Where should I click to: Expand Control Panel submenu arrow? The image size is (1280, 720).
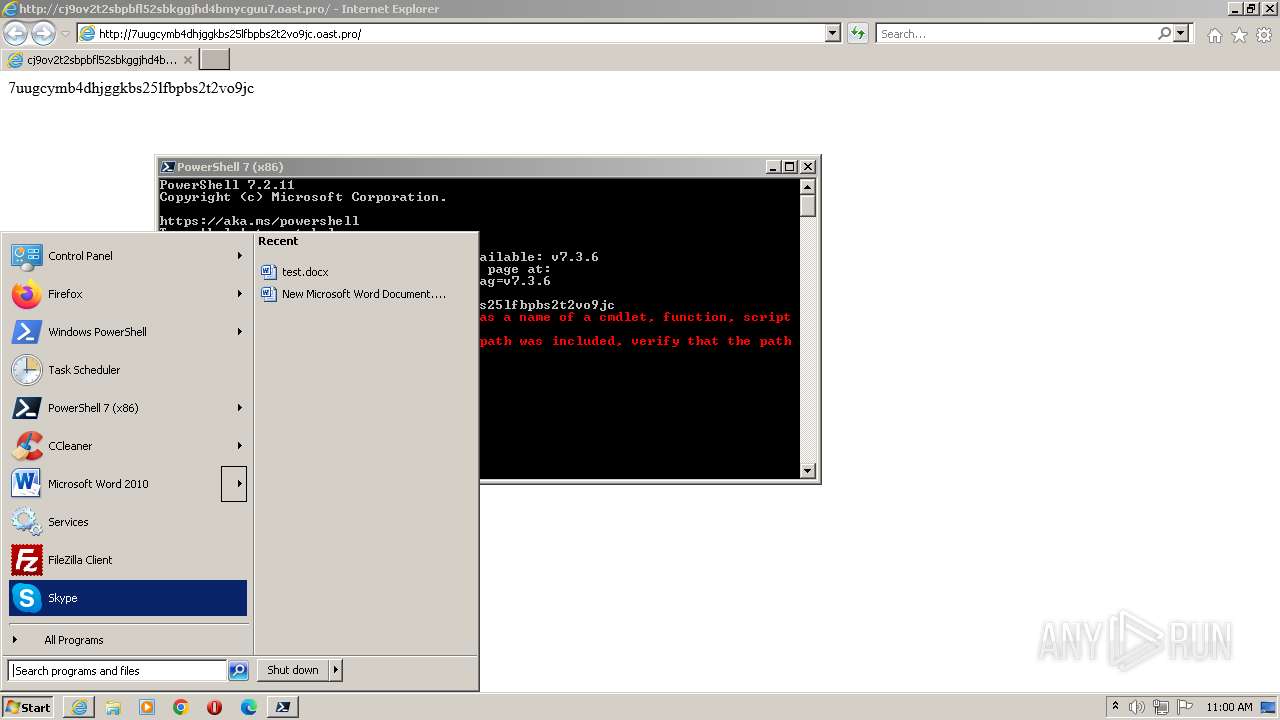pyautogui.click(x=239, y=256)
